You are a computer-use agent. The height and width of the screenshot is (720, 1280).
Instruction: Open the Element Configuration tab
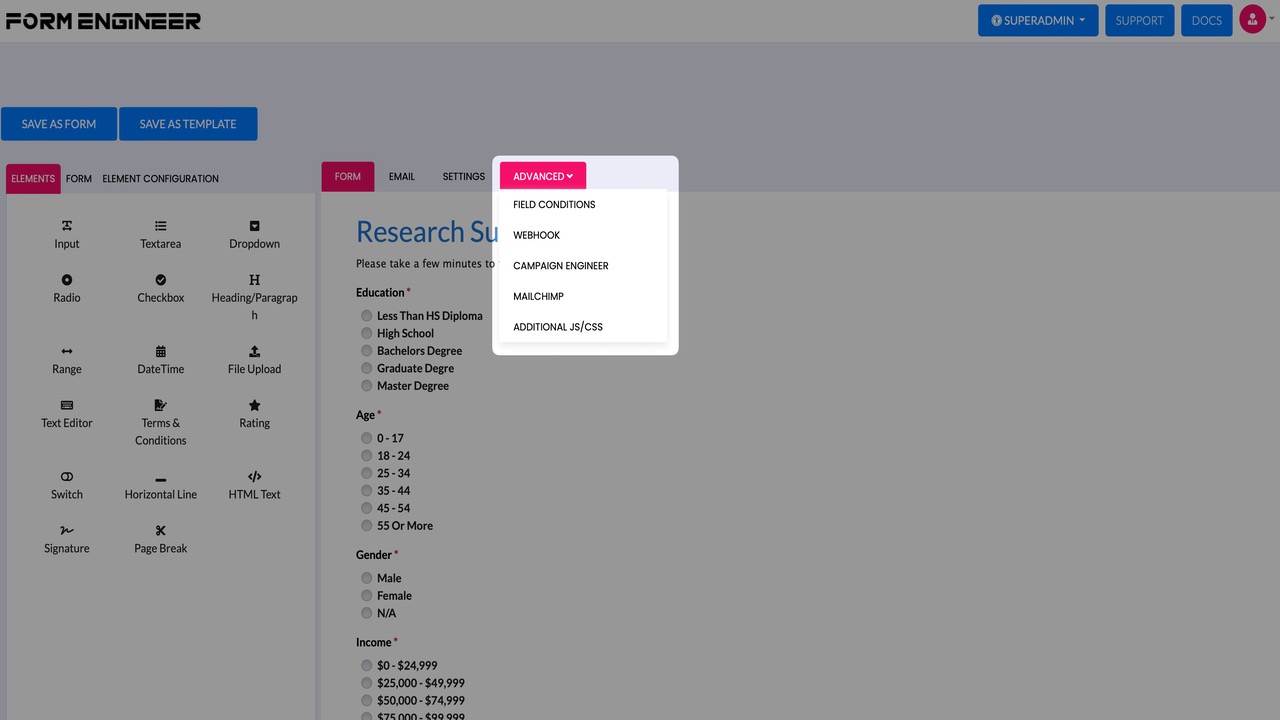coord(160,179)
